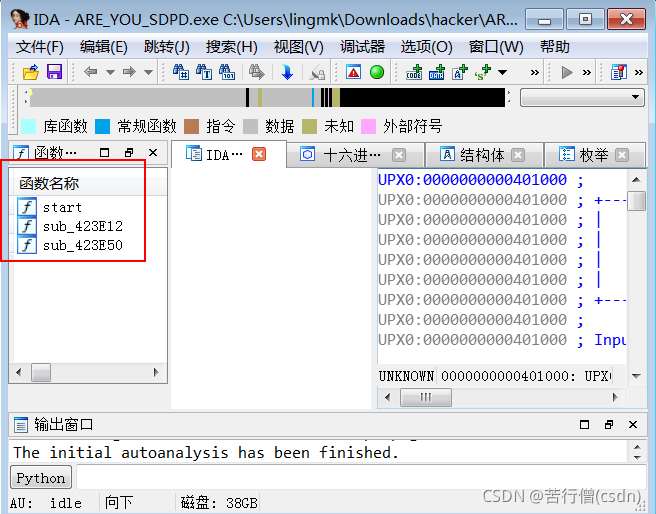Click the breakpoint list icon
This screenshot has width=656, height=514.
click(619, 72)
